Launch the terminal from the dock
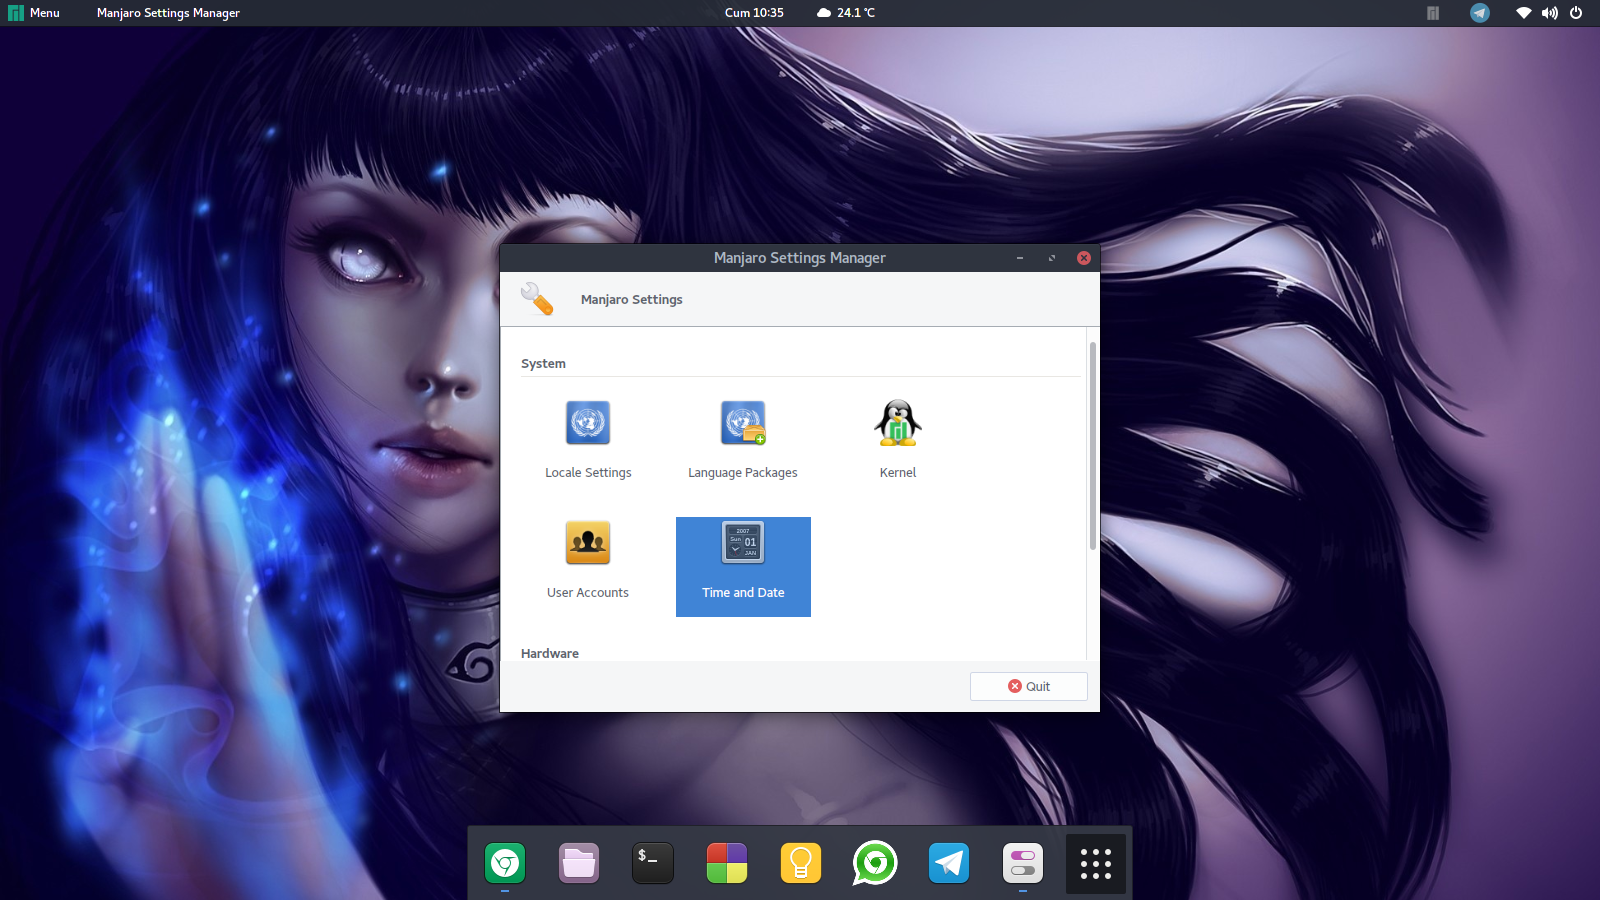1600x900 pixels. click(x=653, y=863)
